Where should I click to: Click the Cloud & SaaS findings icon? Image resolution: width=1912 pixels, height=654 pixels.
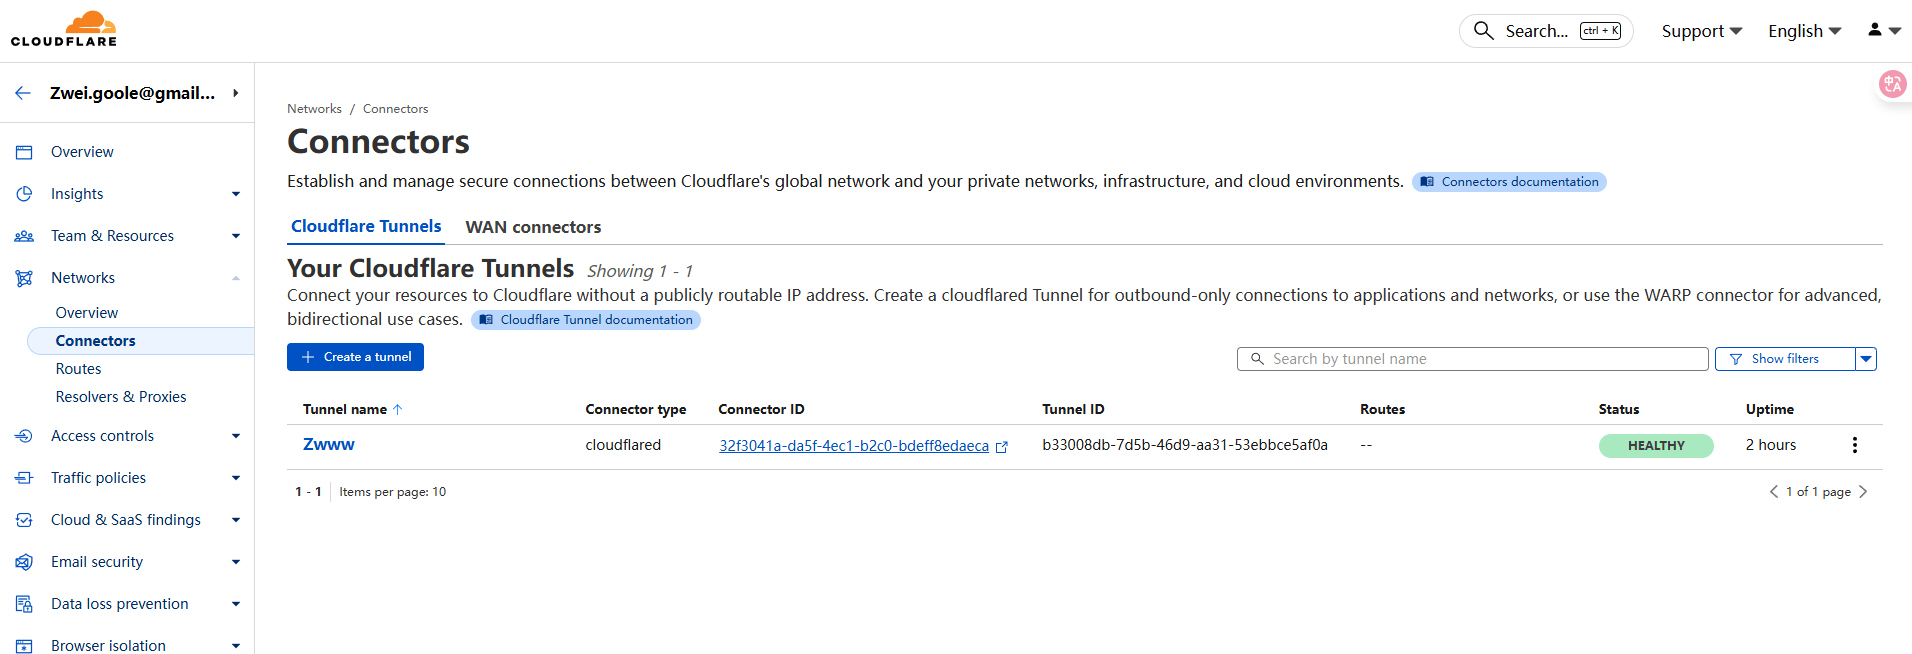[x=24, y=520]
